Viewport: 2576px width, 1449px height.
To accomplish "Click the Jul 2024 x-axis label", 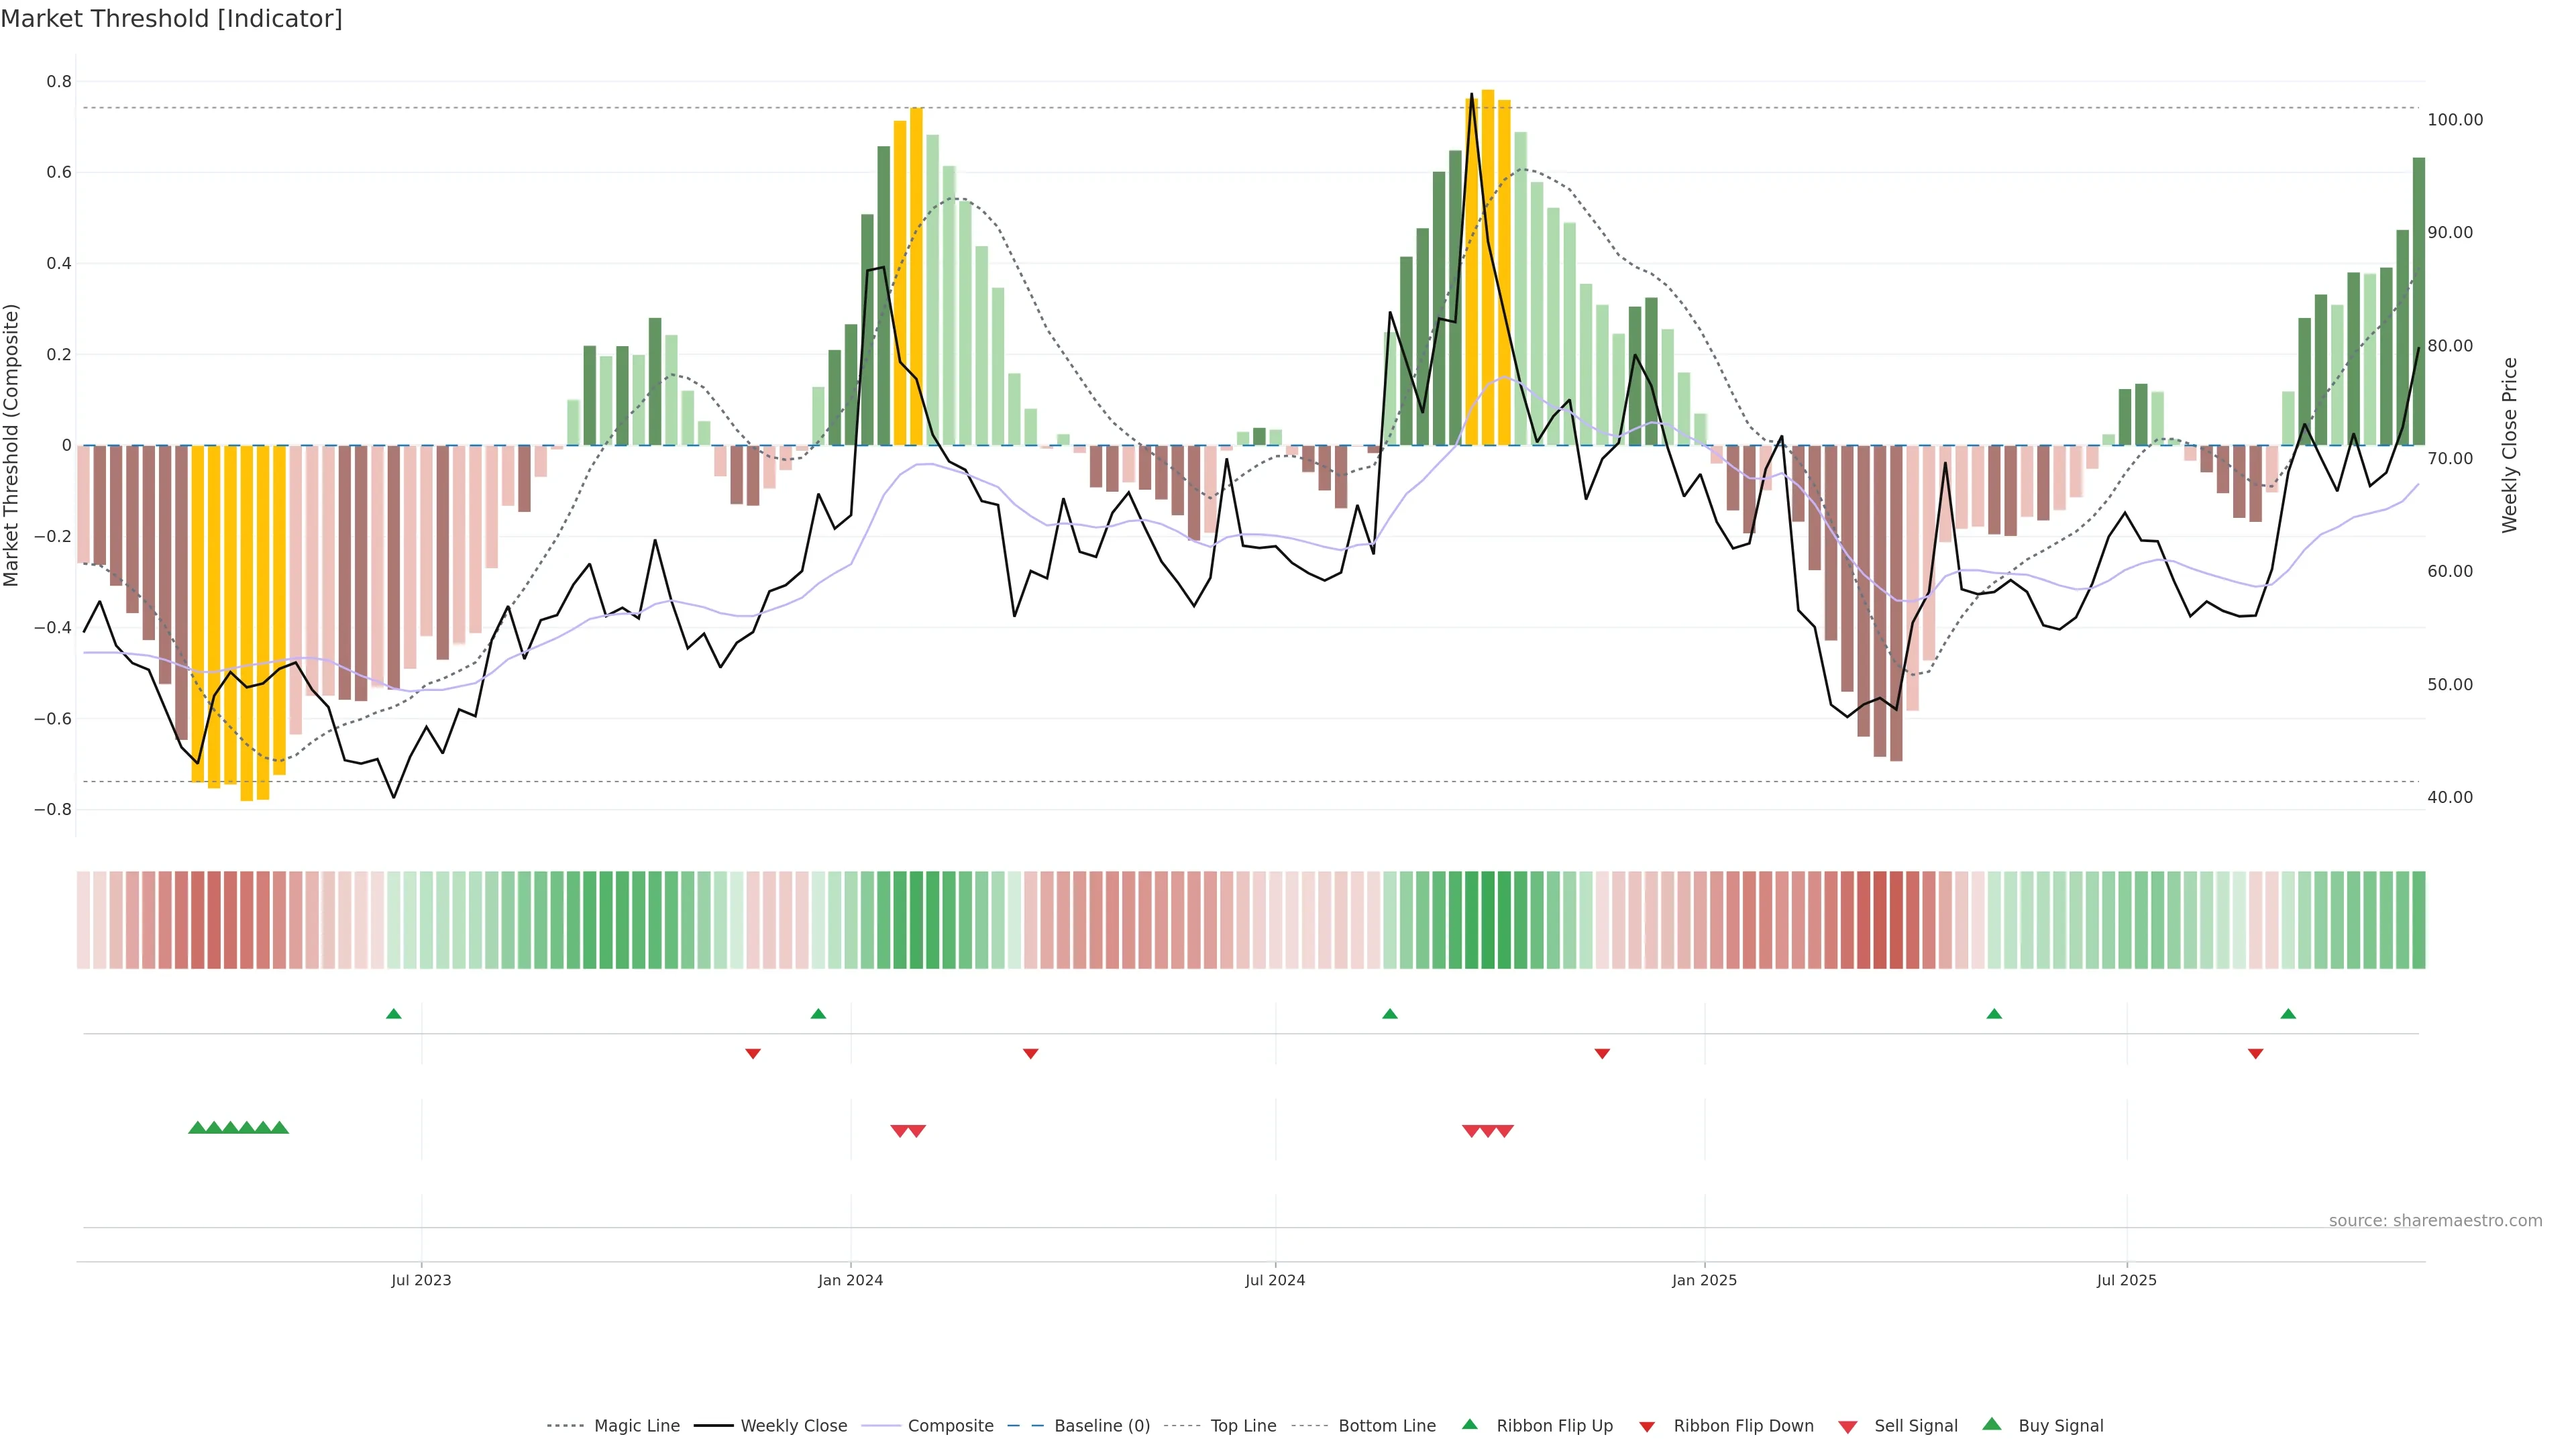I will pyautogui.click(x=1275, y=1280).
